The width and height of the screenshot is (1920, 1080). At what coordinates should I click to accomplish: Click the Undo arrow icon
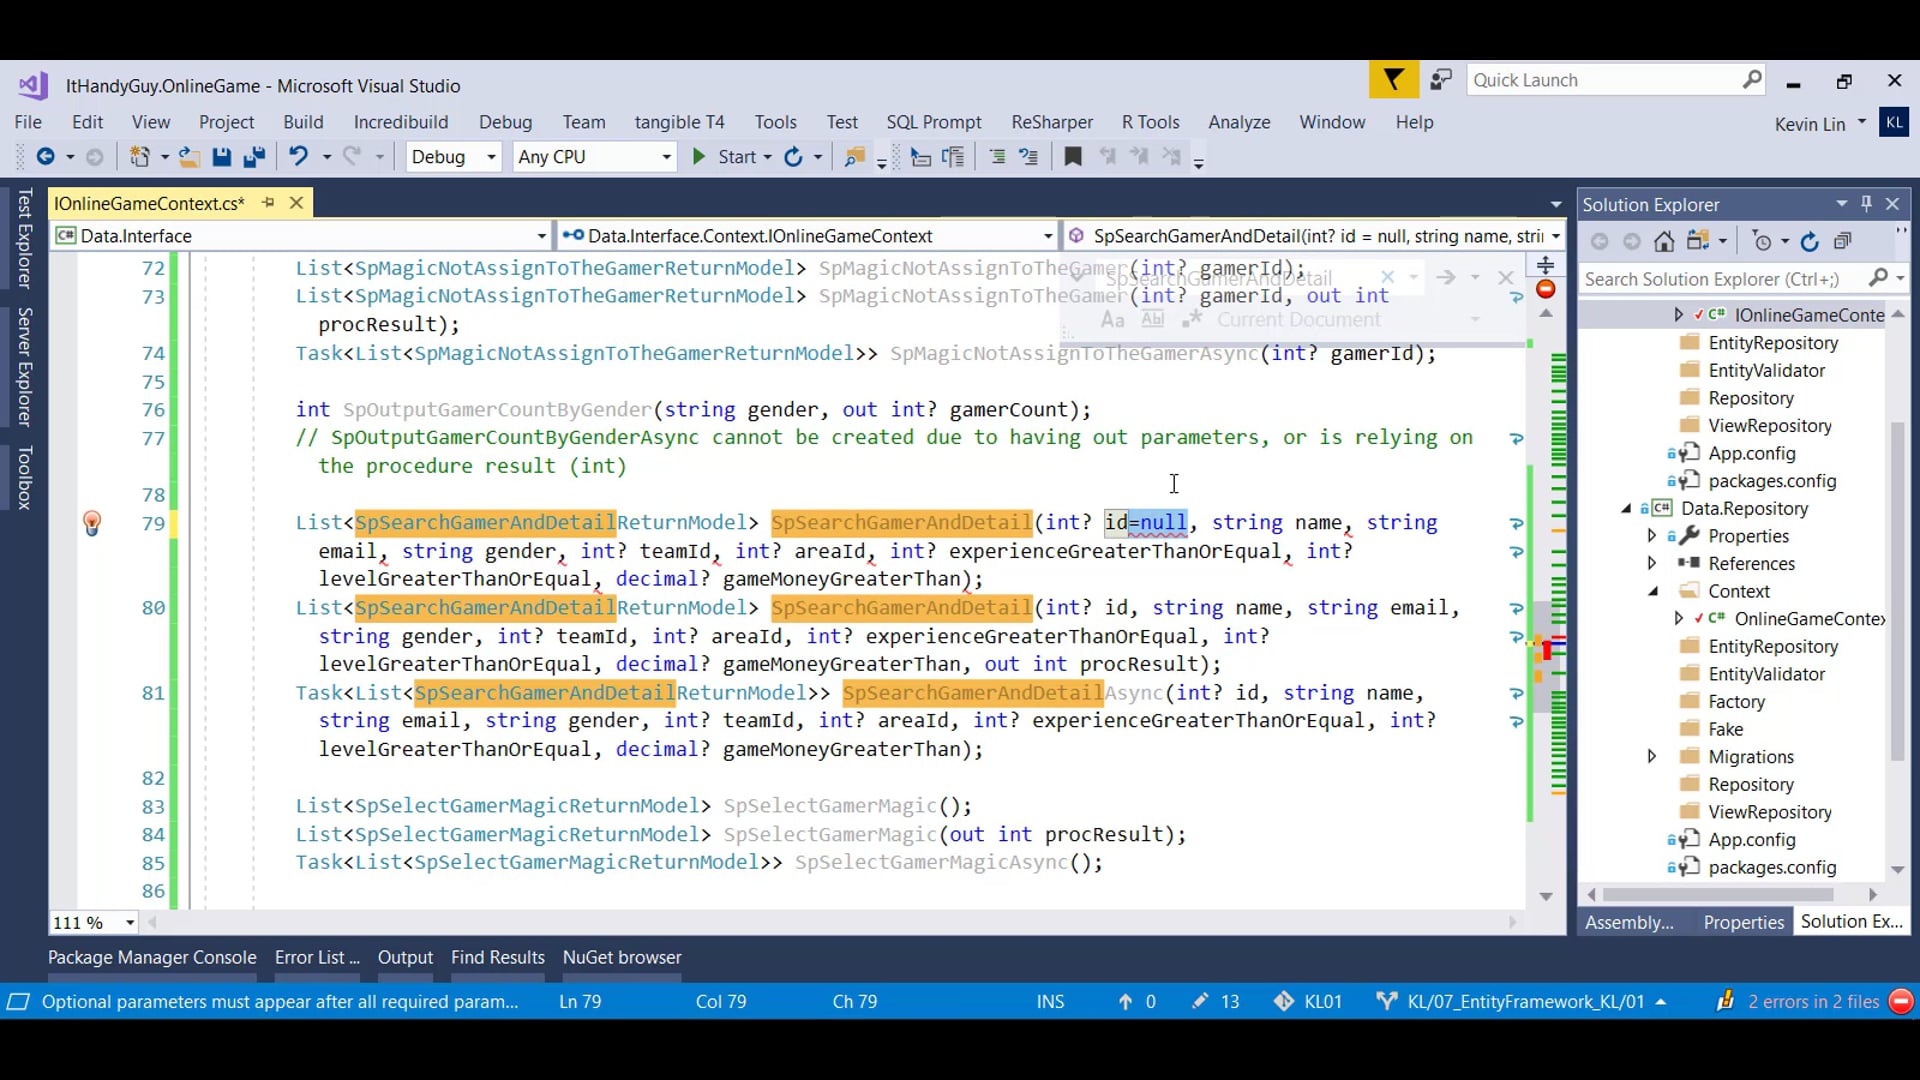point(298,157)
